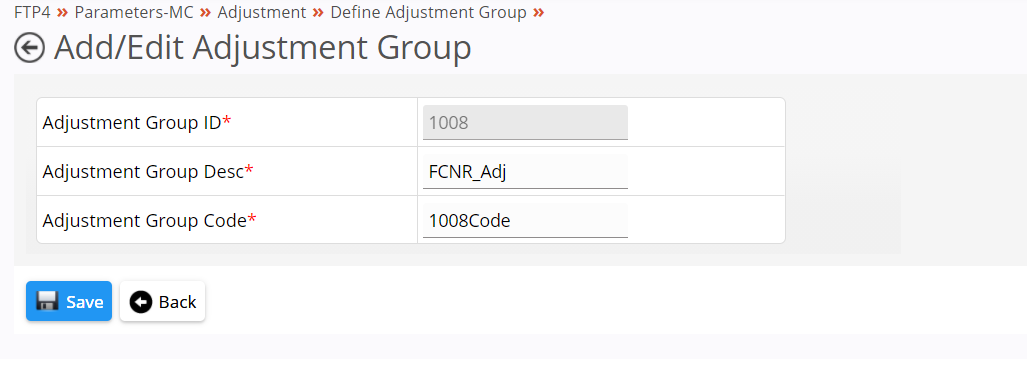Image resolution: width=1027 pixels, height=373 pixels.
Task: Navigate to Define Adjustment Group breadcrumb
Action: point(428,12)
